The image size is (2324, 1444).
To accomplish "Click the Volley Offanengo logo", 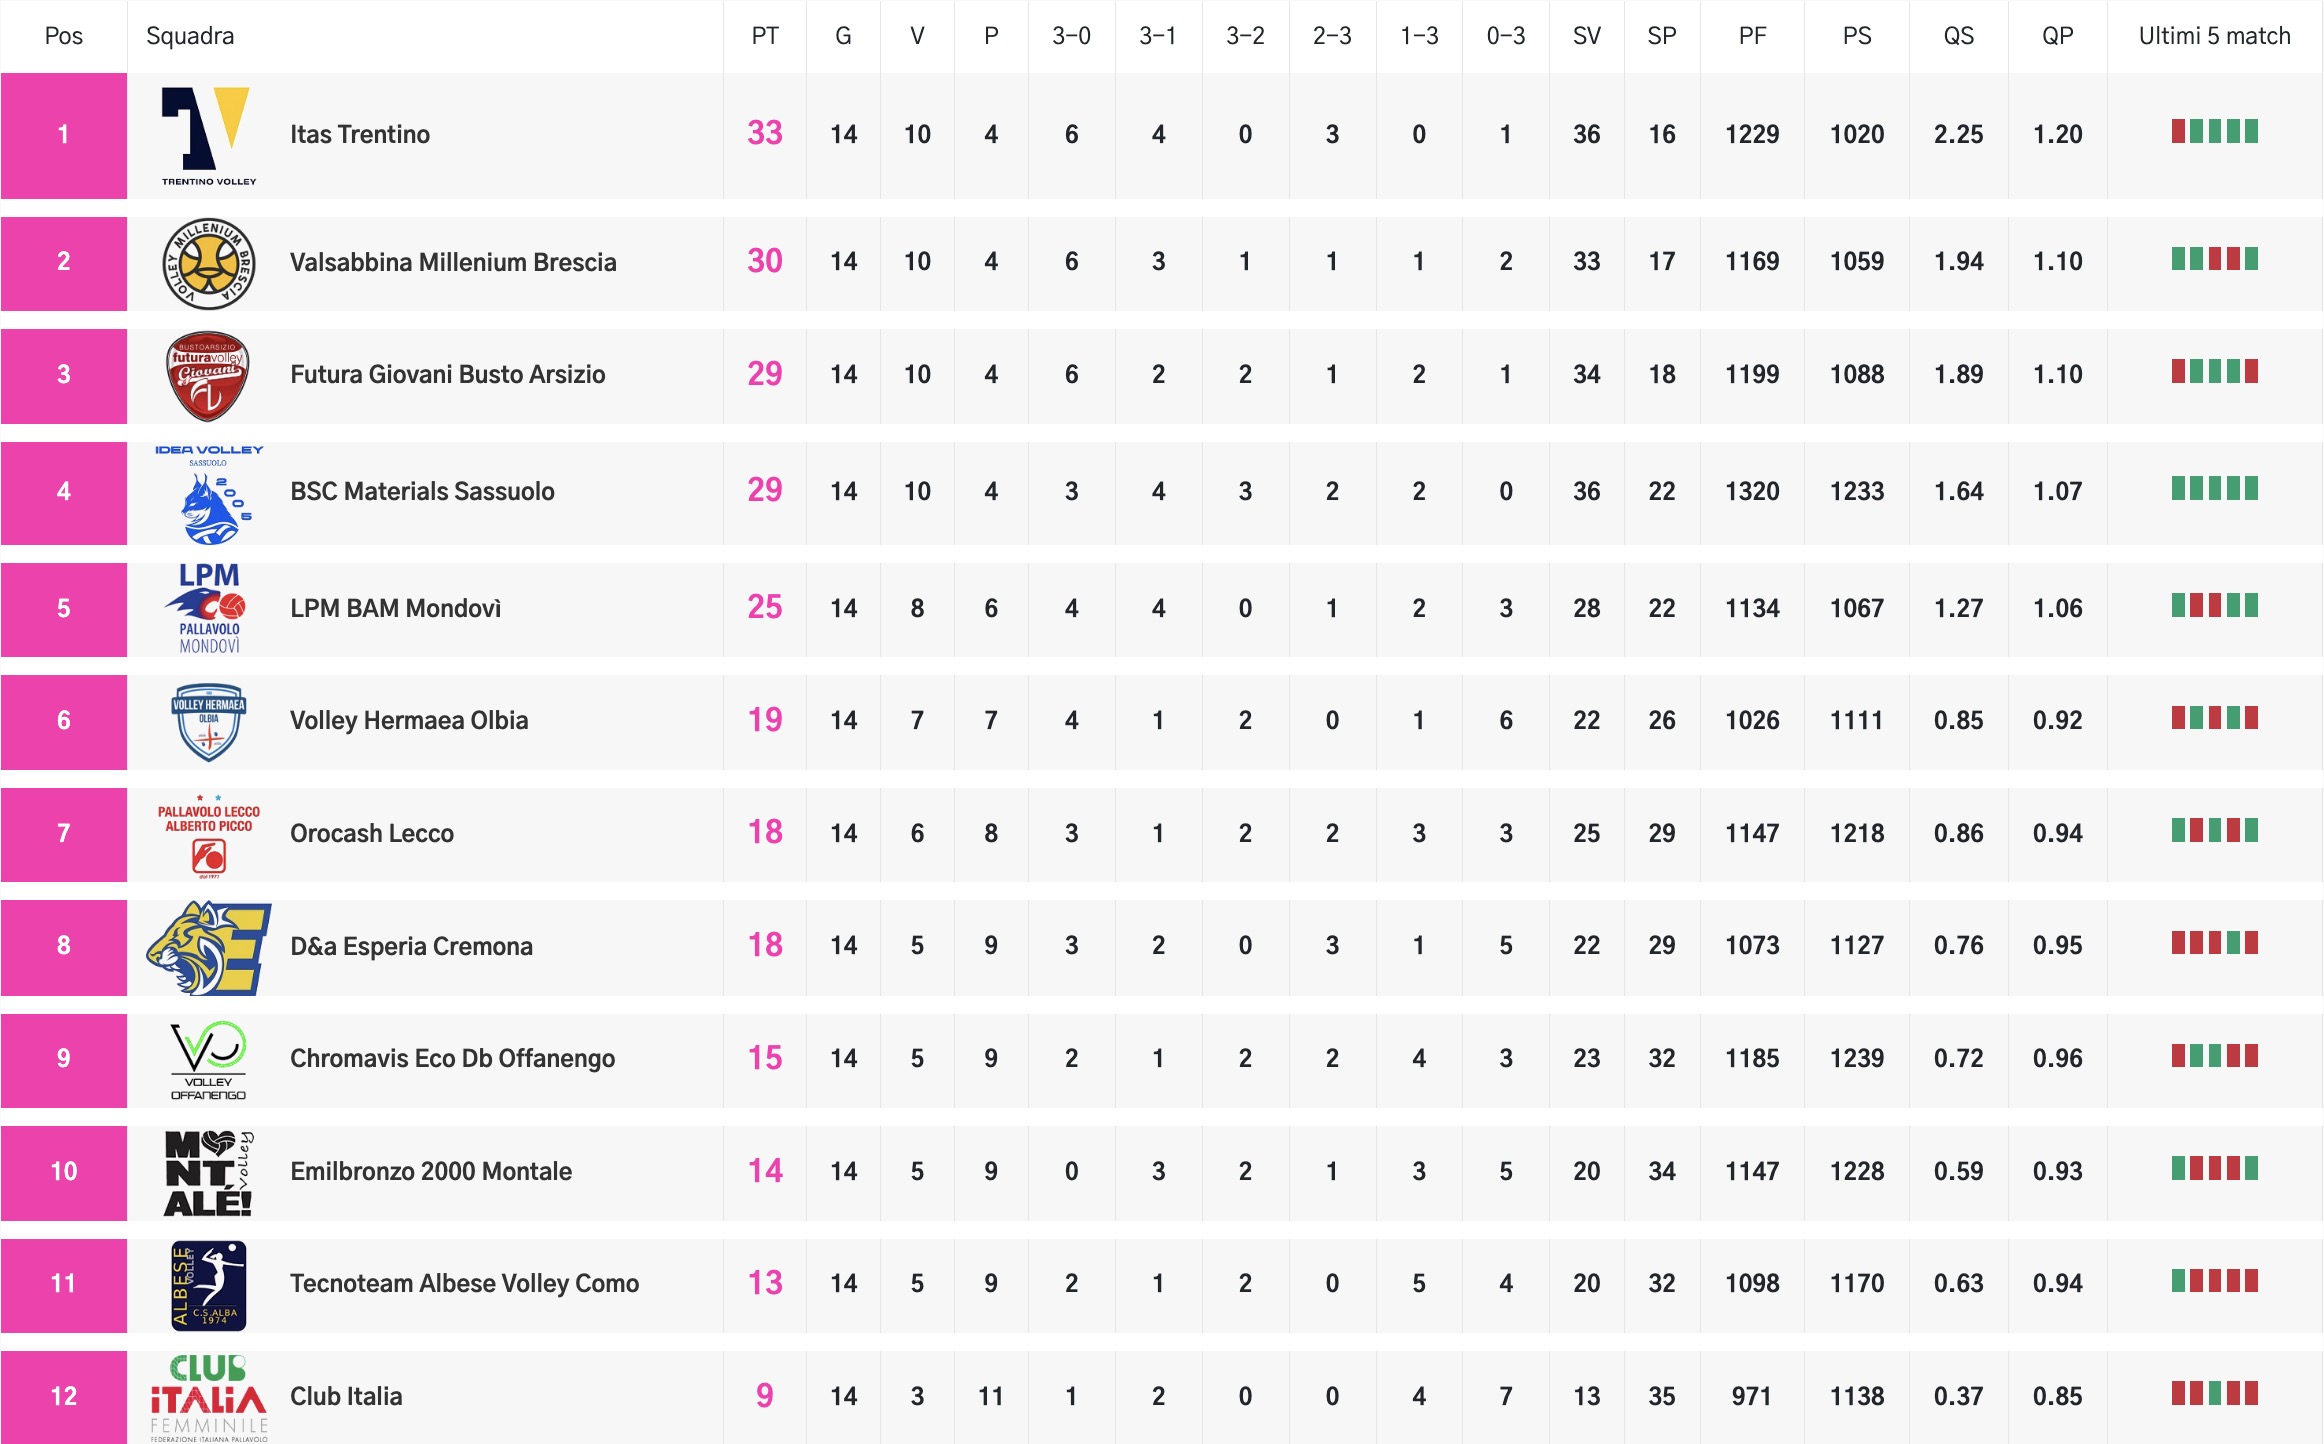I will (208, 1060).
